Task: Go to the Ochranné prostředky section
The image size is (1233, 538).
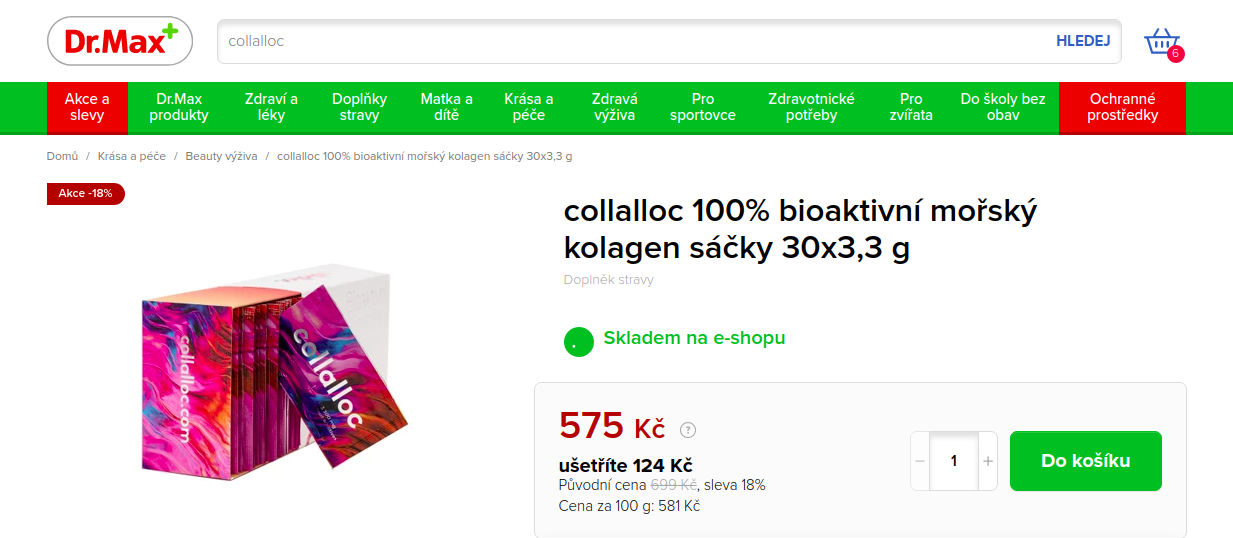Action: click(1123, 107)
